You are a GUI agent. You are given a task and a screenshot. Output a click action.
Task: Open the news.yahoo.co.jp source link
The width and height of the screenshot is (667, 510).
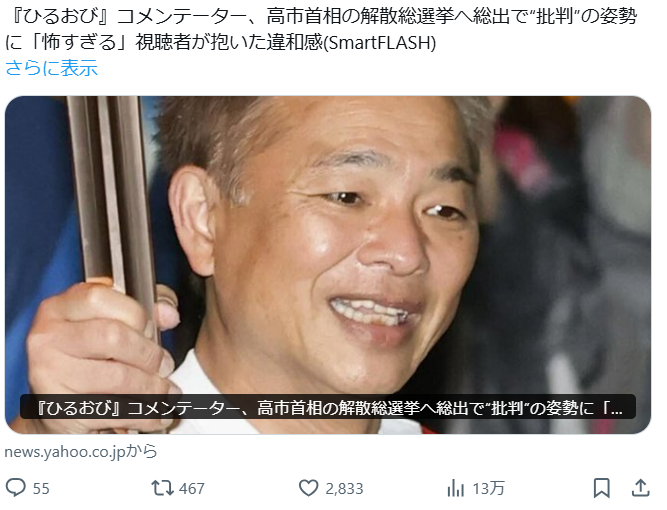81,451
